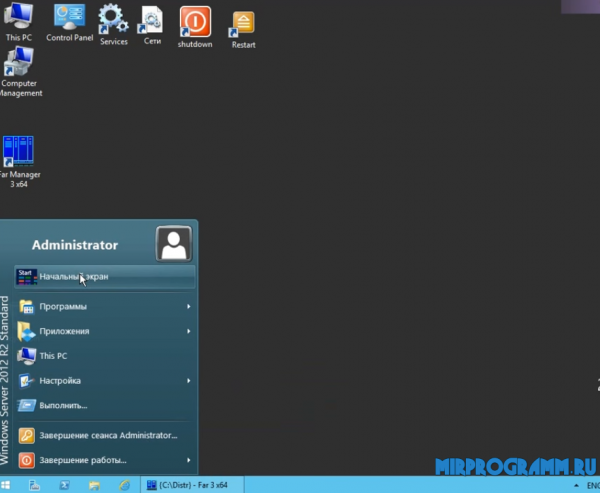Click Administrator user name text

[75, 245]
